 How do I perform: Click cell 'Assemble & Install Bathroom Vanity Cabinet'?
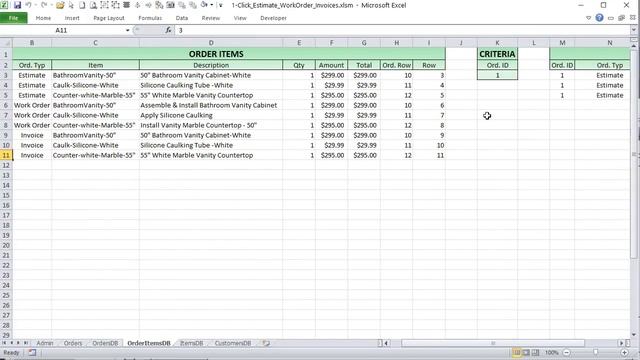pos(211,105)
